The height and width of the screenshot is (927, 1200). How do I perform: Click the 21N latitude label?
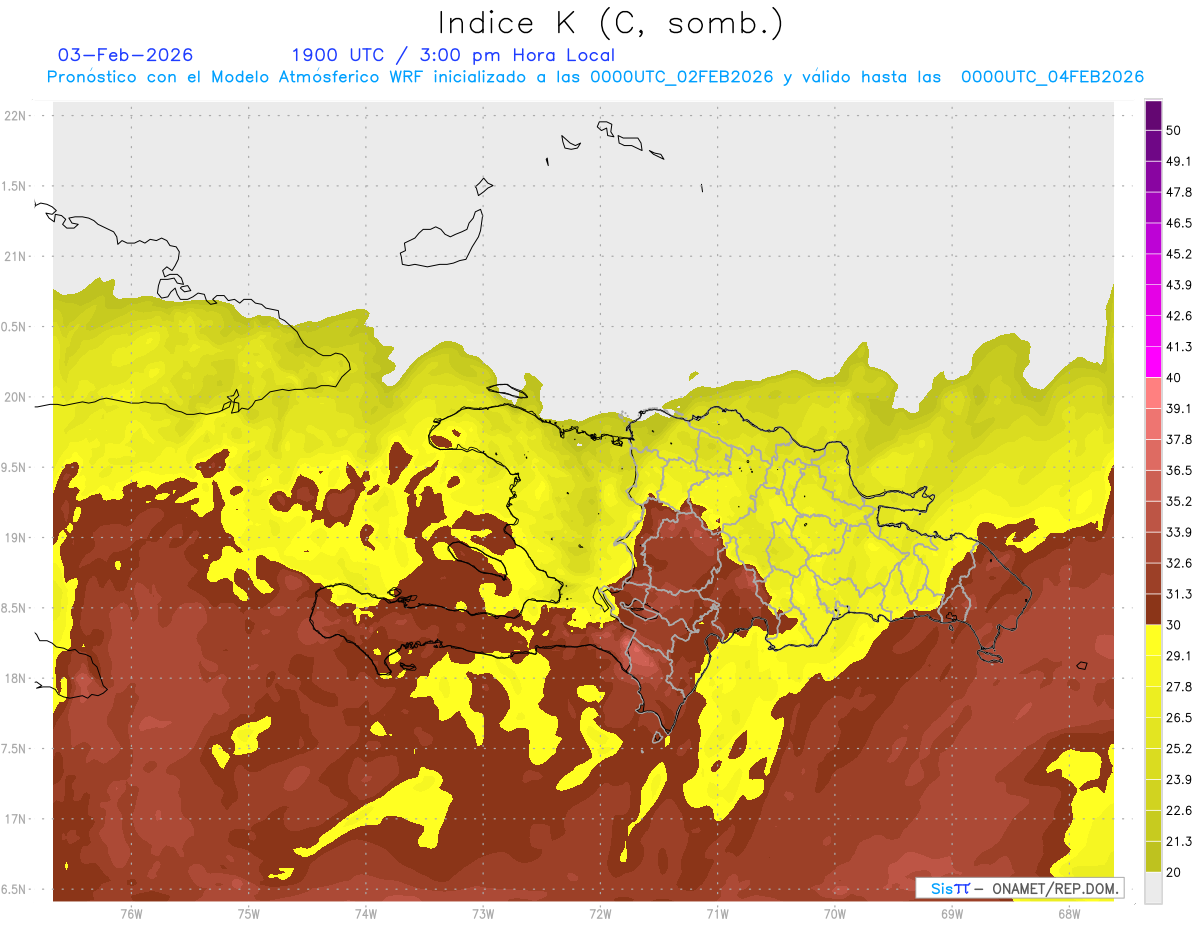point(17,256)
